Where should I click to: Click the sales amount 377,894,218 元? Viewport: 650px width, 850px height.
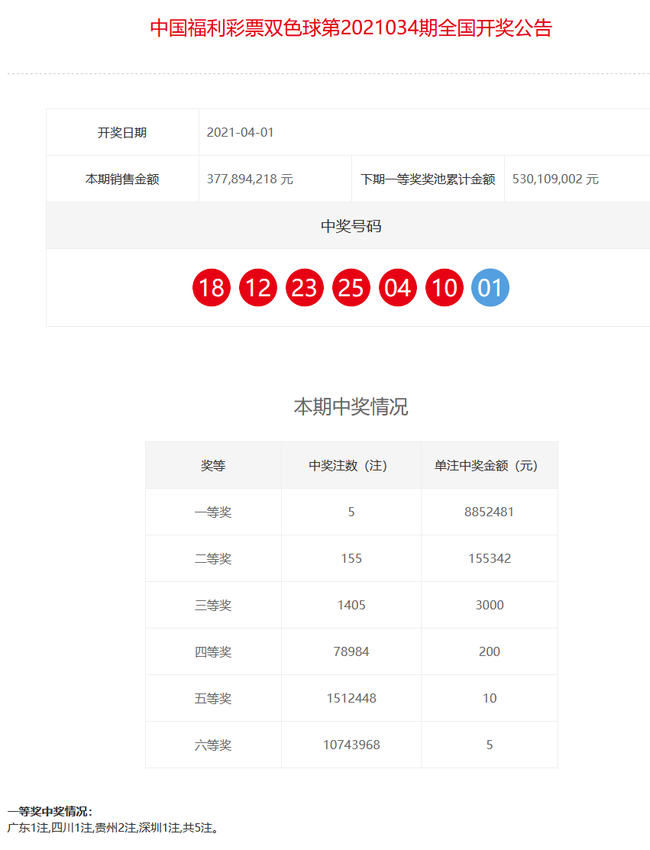click(249, 179)
